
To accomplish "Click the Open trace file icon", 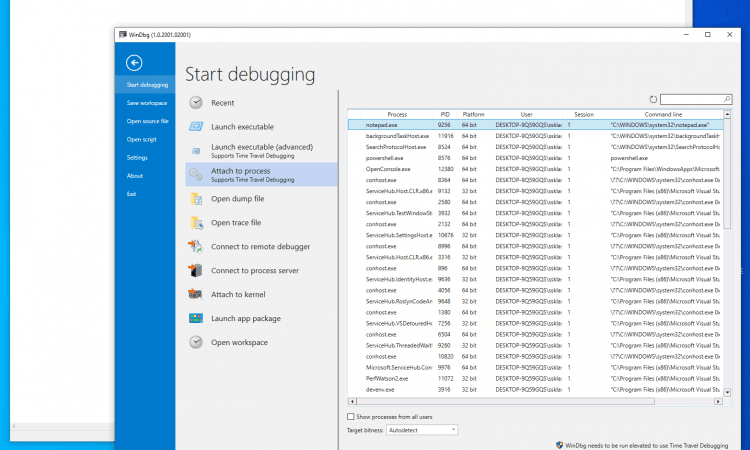I will pyautogui.click(x=196, y=222).
